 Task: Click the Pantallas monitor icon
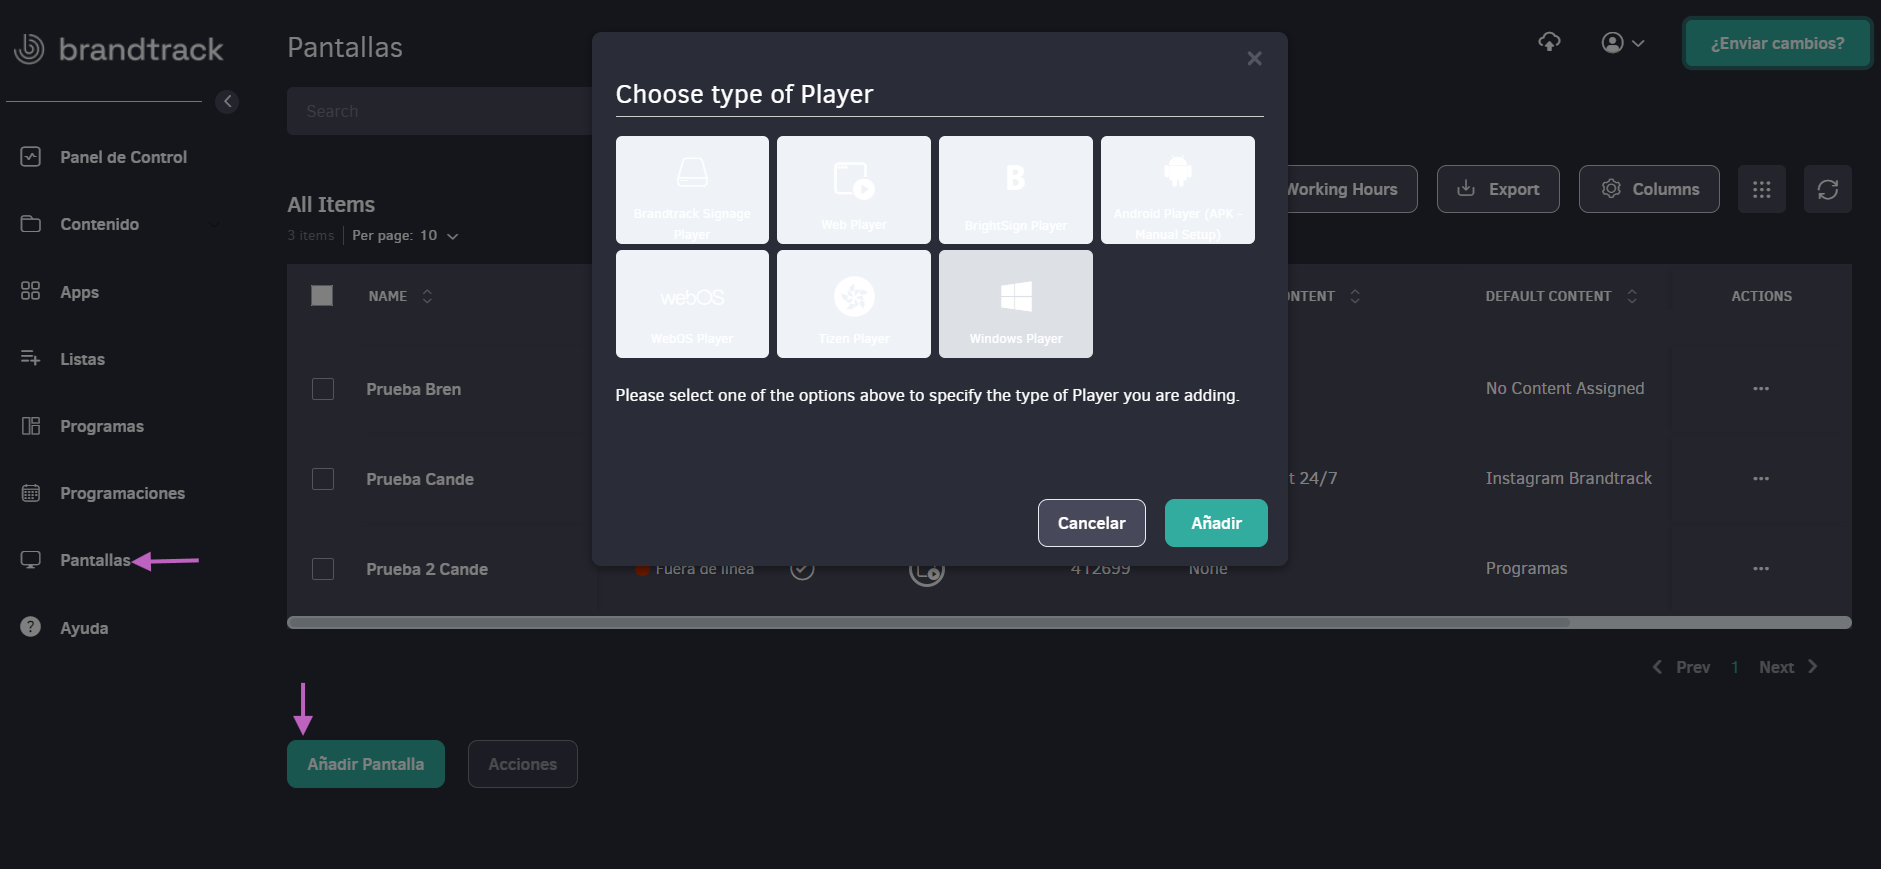point(31,560)
